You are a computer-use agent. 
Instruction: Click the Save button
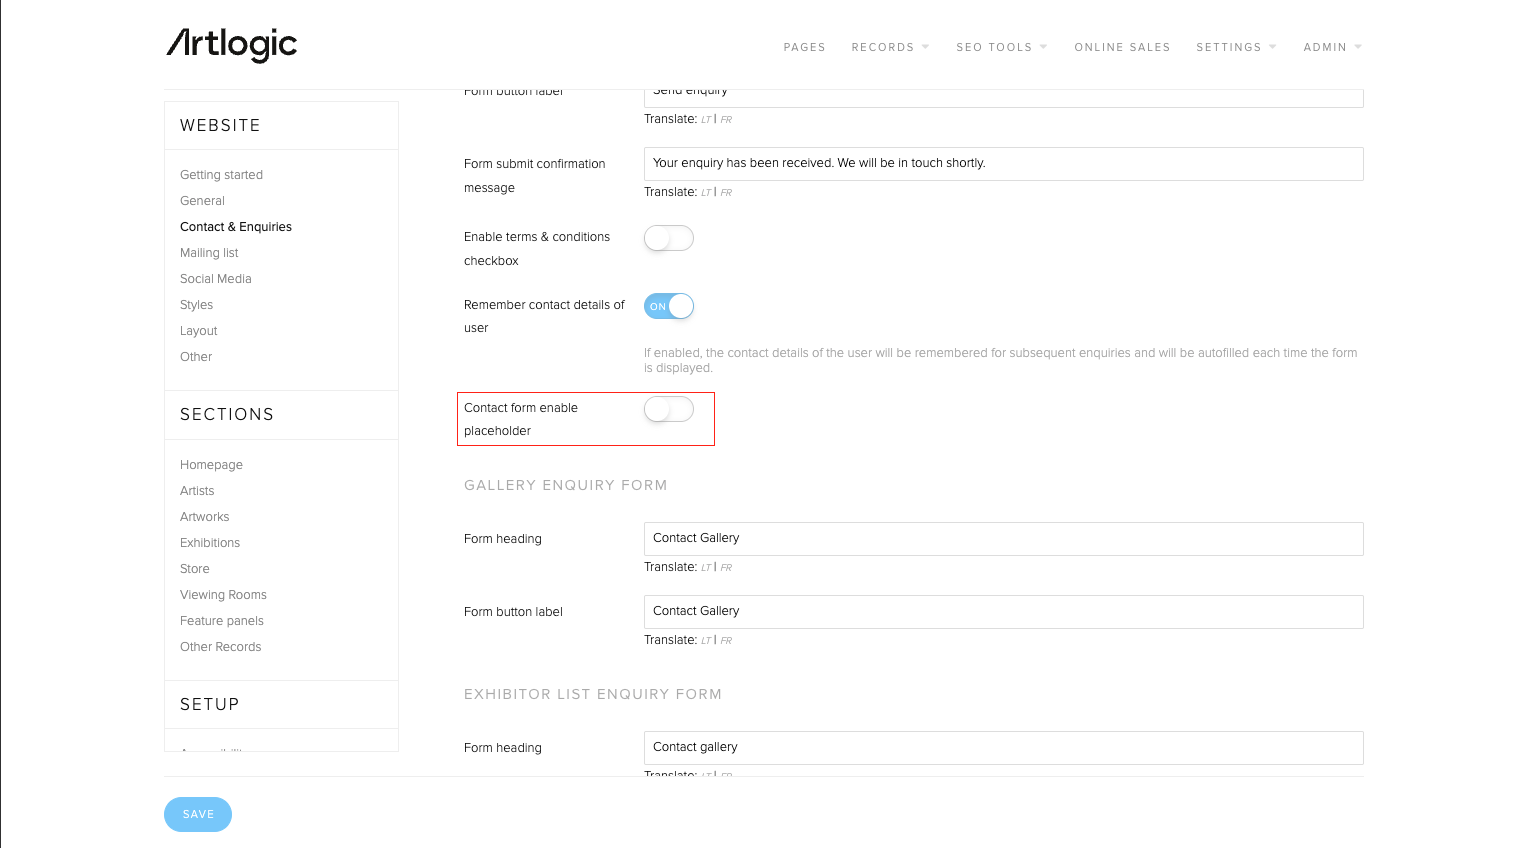198,814
